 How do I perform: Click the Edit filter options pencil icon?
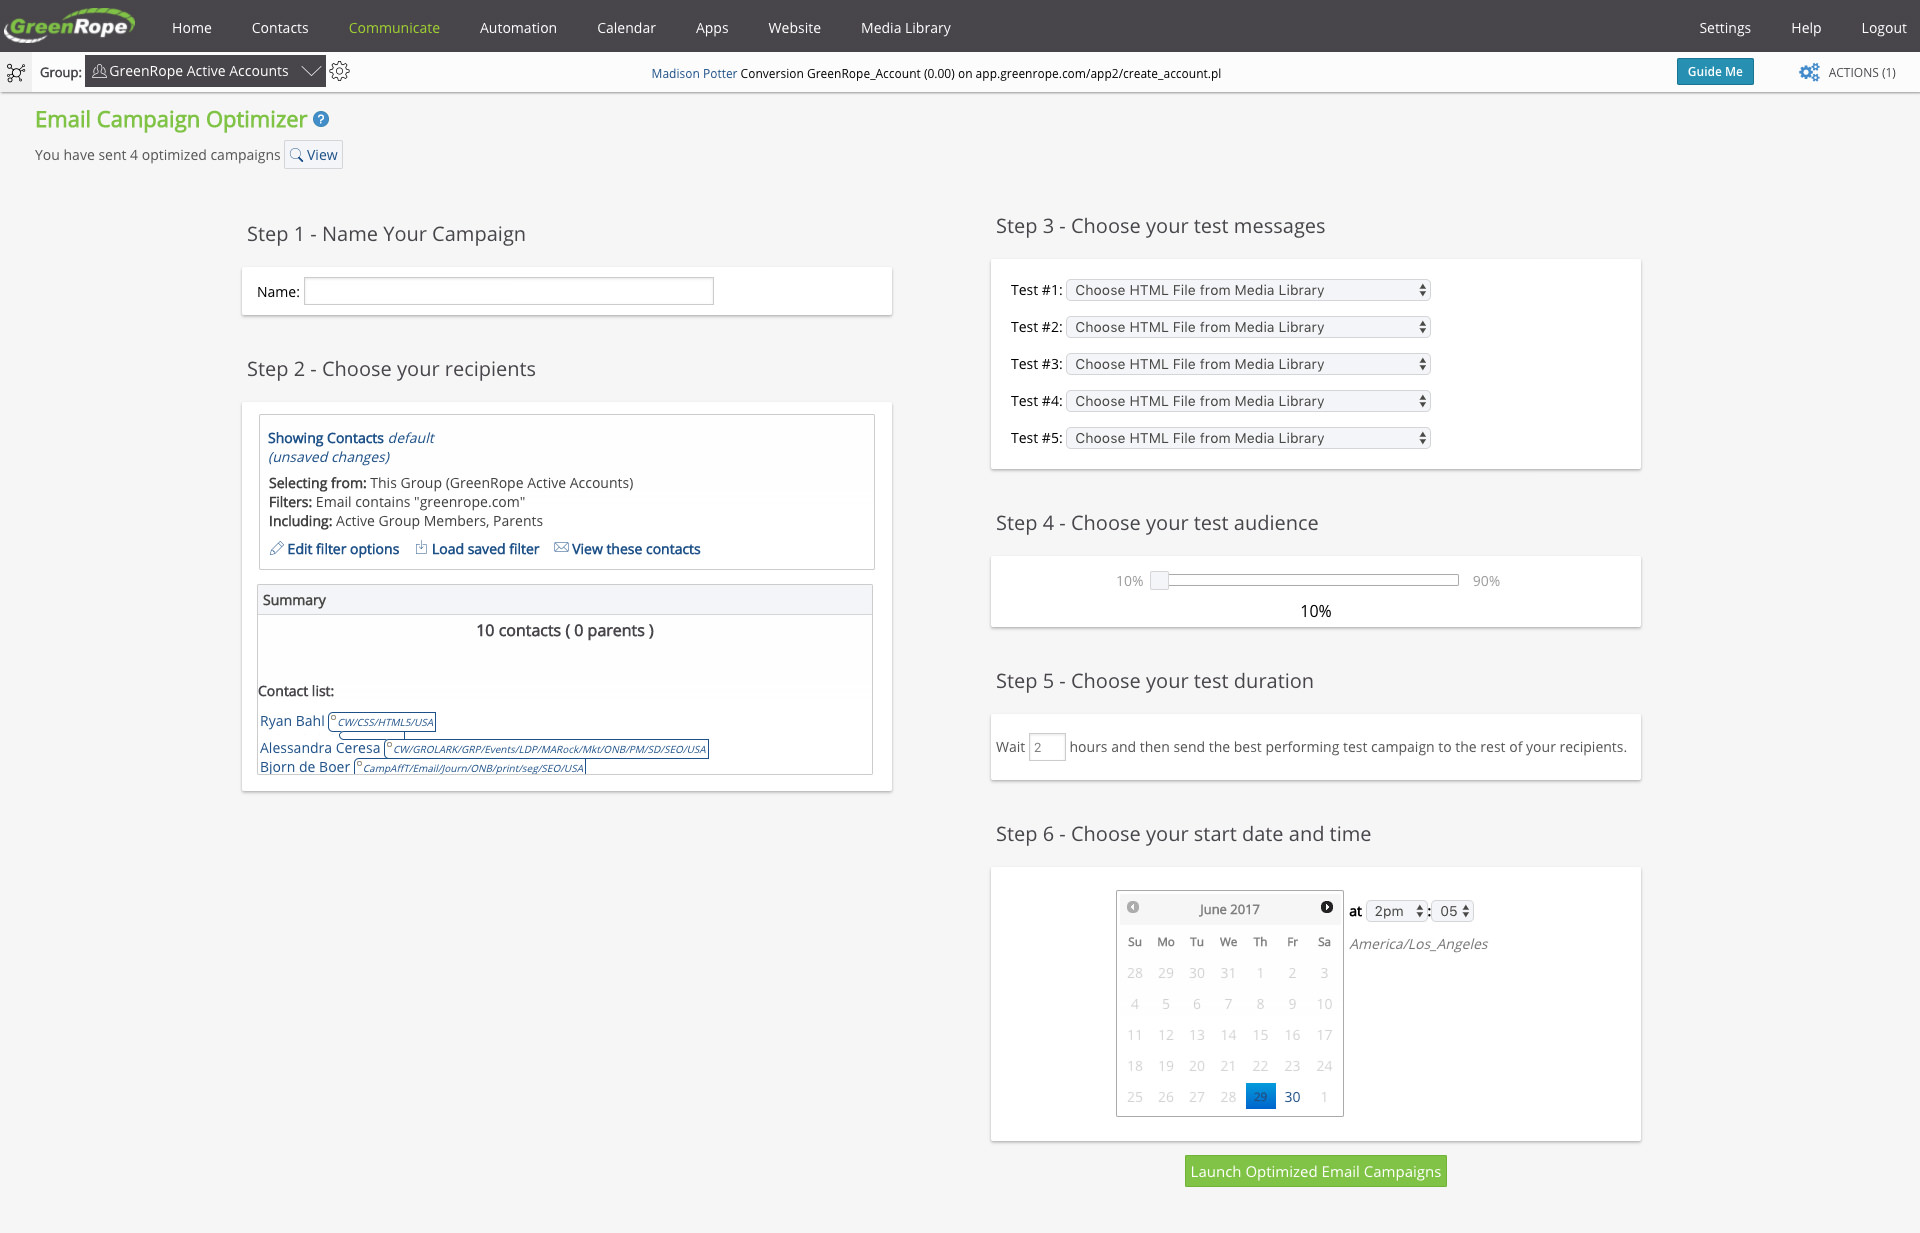tap(276, 548)
